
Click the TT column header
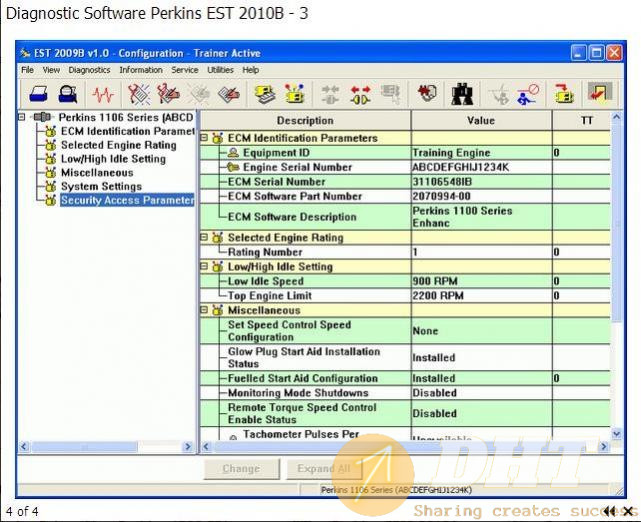pyautogui.click(x=587, y=121)
